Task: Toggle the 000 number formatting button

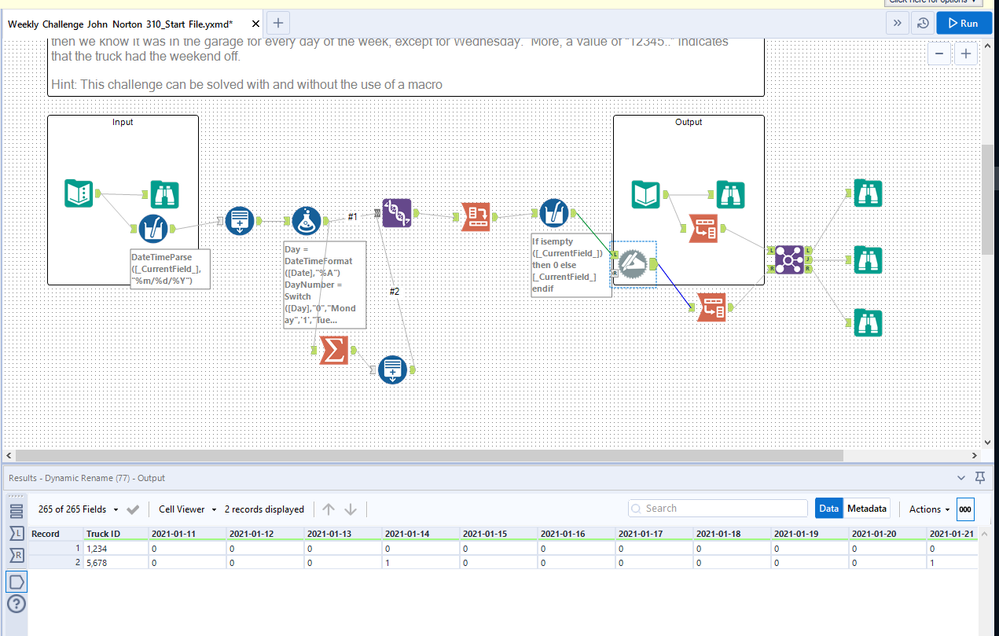Action: tap(965, 509)
